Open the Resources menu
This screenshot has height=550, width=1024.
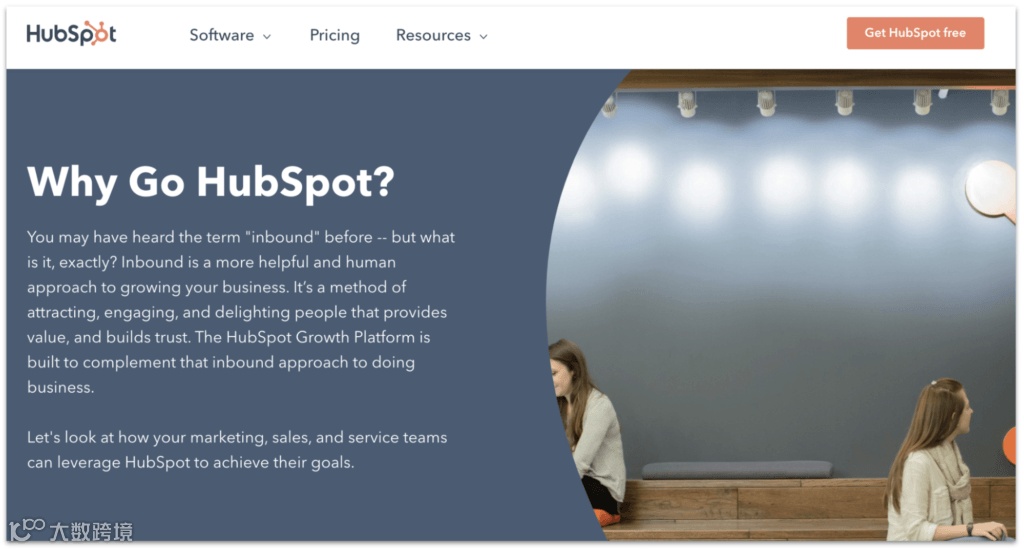pyautogui.click(x=441, y=35)
